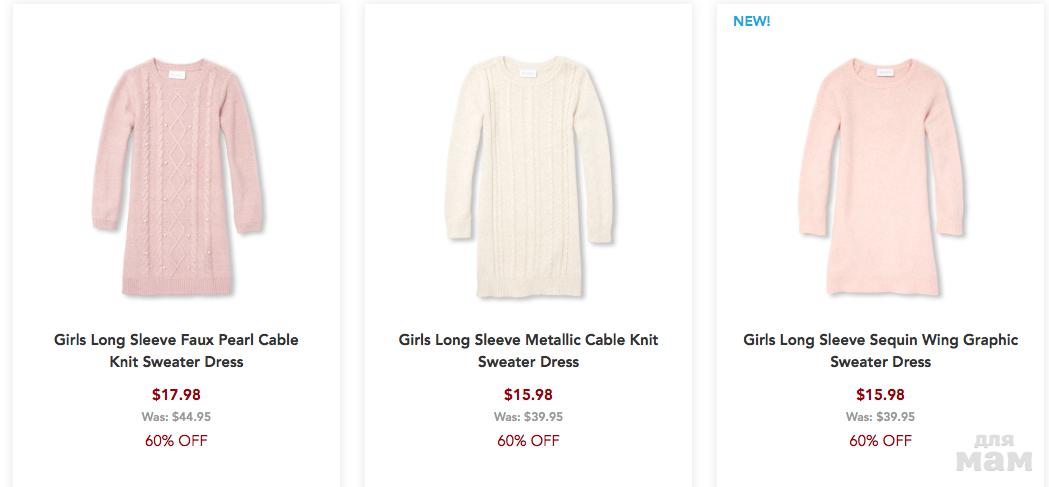Click the 'Was: $44.95' original price
1049x487 pixels.
pos(176,417)
